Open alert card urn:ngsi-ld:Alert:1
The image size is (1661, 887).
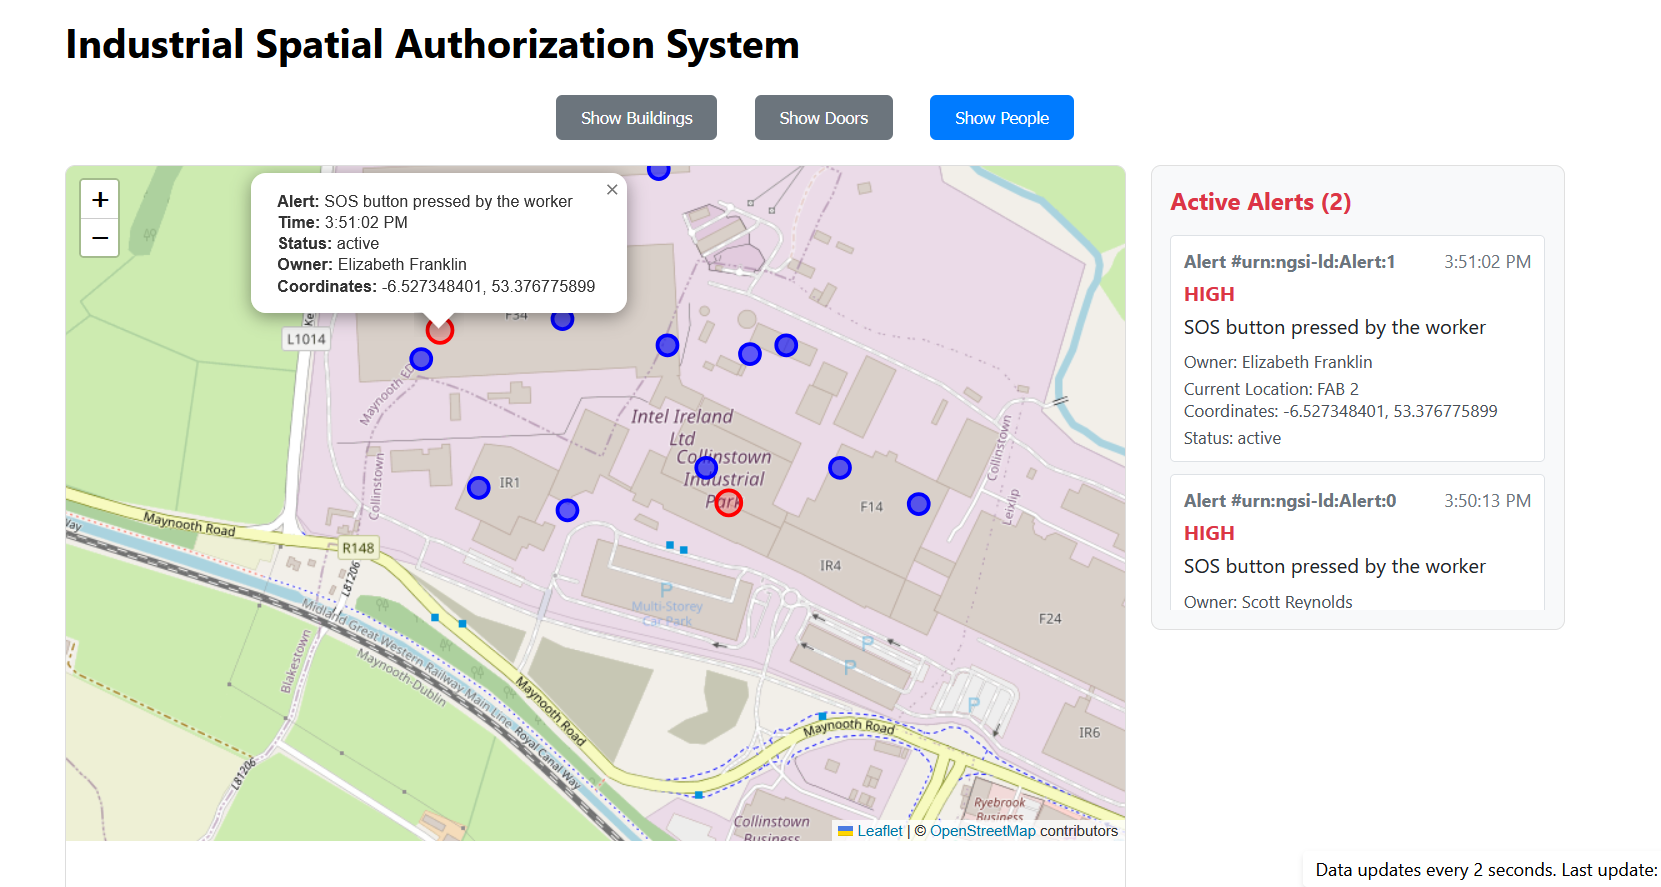[1357, 348]
